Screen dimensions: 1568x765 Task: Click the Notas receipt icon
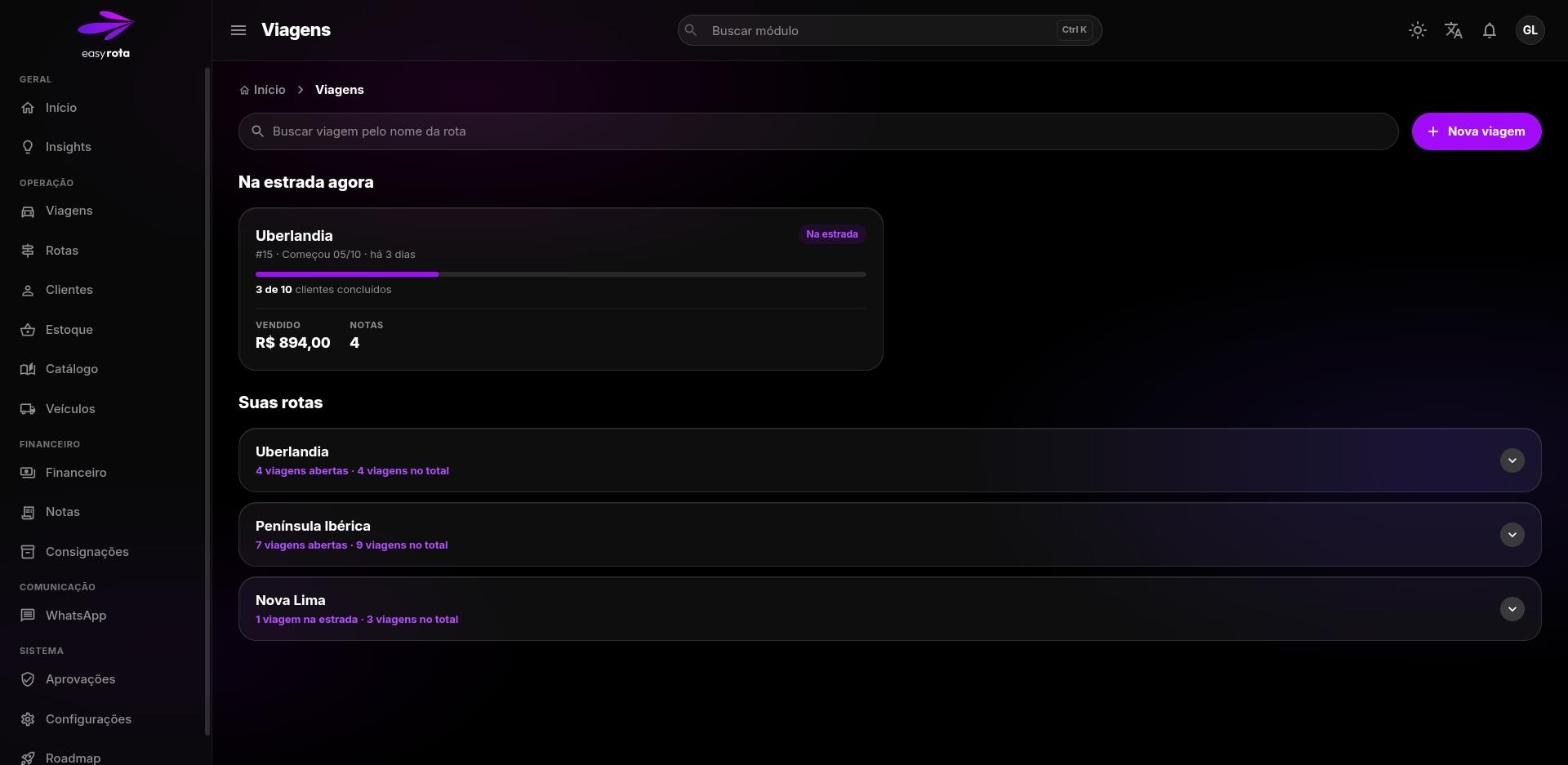tap(28, 512)
